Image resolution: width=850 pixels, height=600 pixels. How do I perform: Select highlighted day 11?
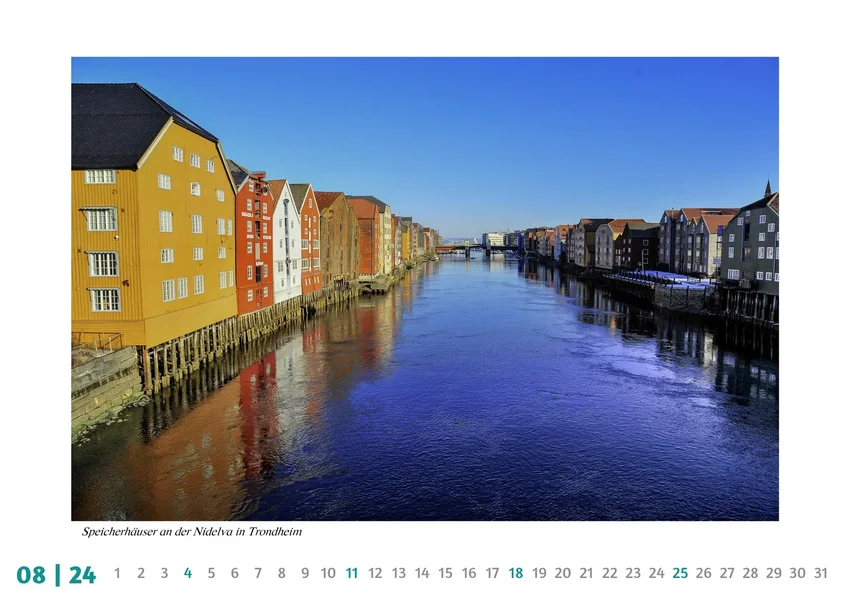pos(352,573)
